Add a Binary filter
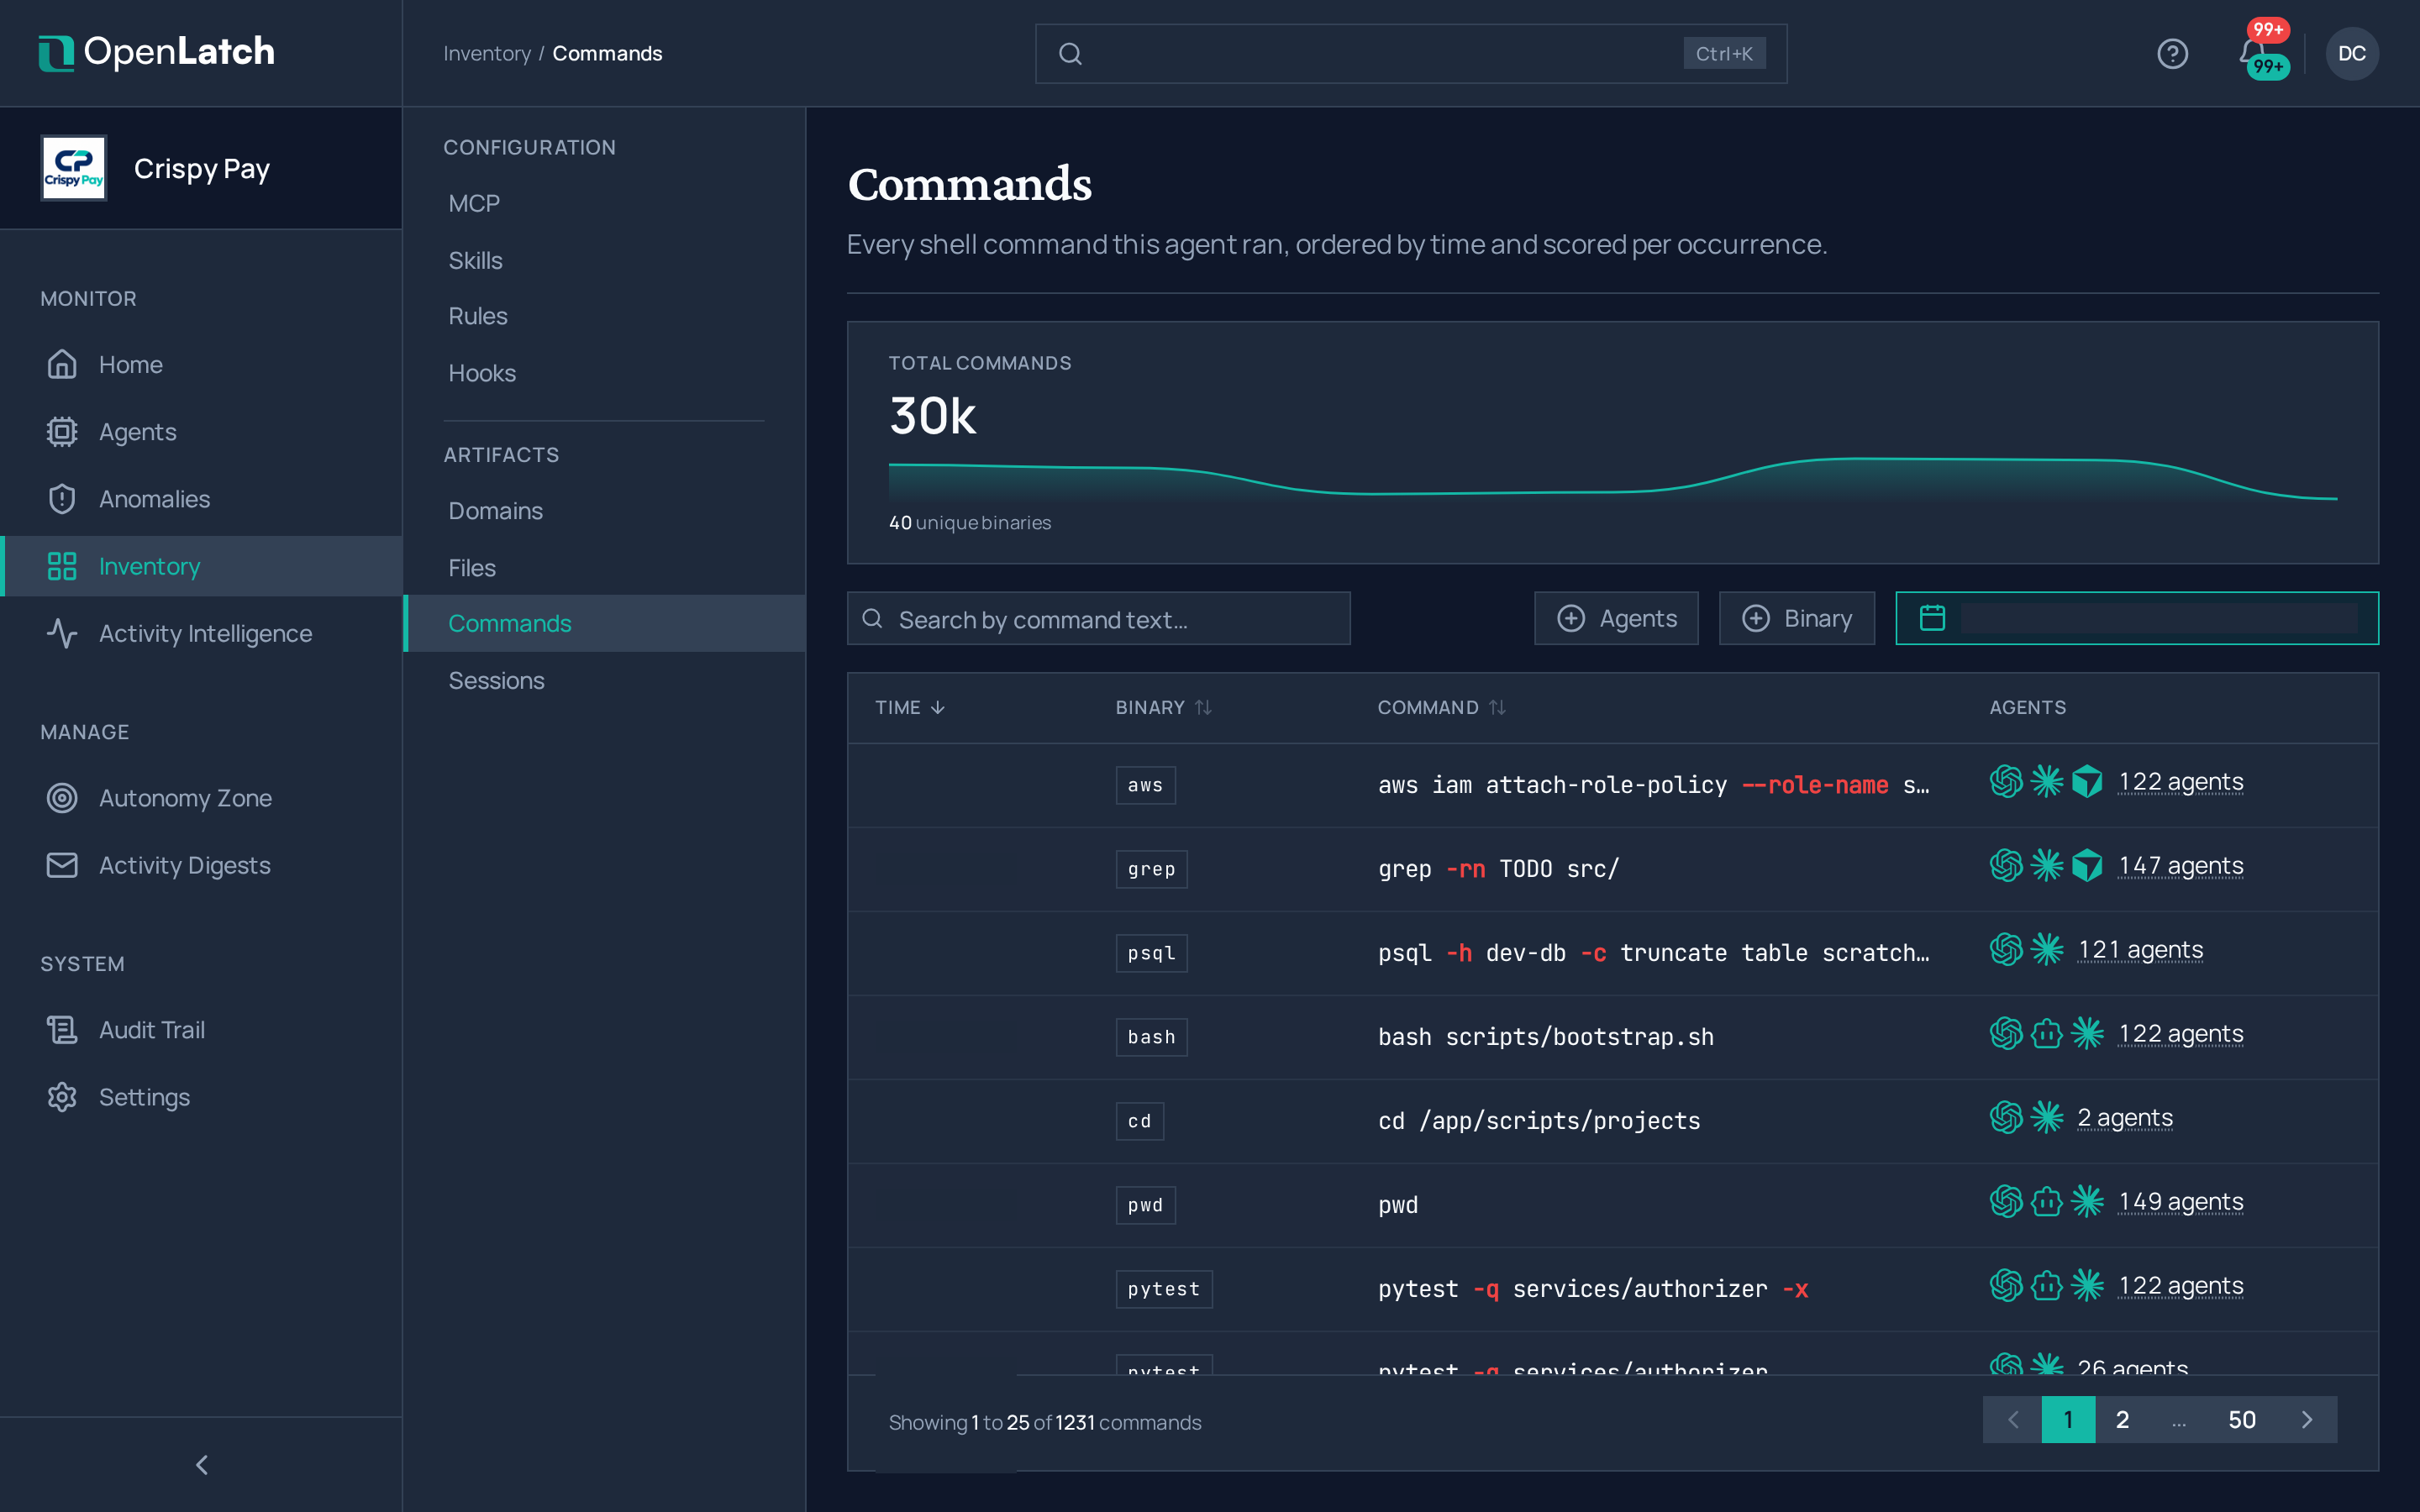 click(1796, 618)
